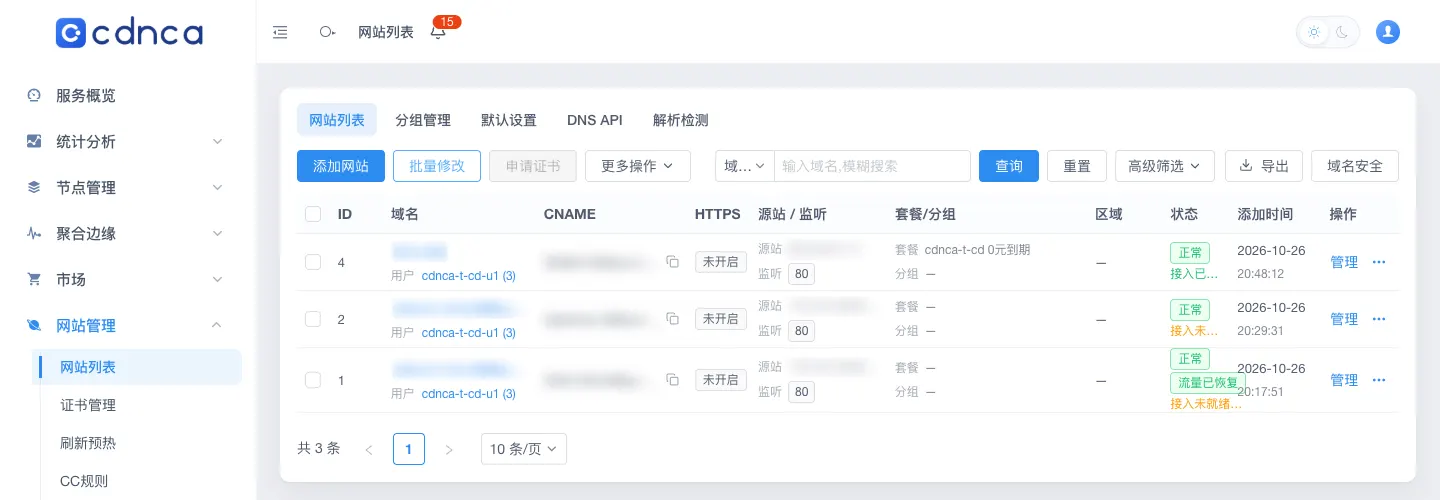Viewport: 1440px width, 500px height.
Task: Open 更多操作 dropdown
Action: point(638,166)
